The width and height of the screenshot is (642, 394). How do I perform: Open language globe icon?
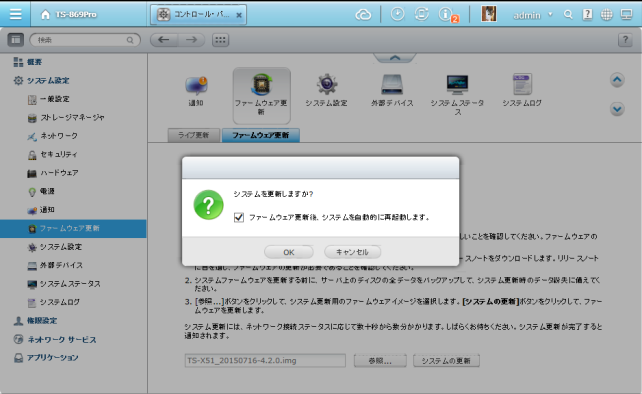click(606, 15)
